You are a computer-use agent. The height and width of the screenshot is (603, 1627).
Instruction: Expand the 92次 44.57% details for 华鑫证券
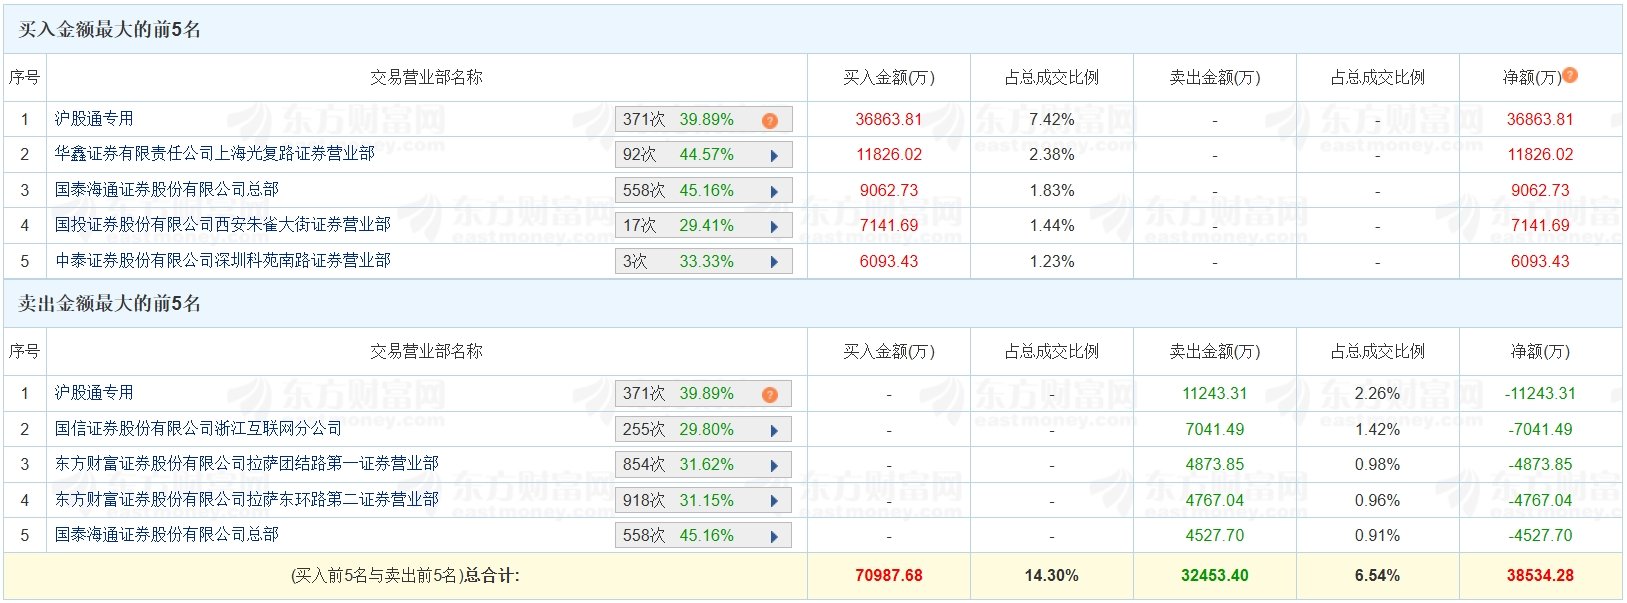pos(774,155)
